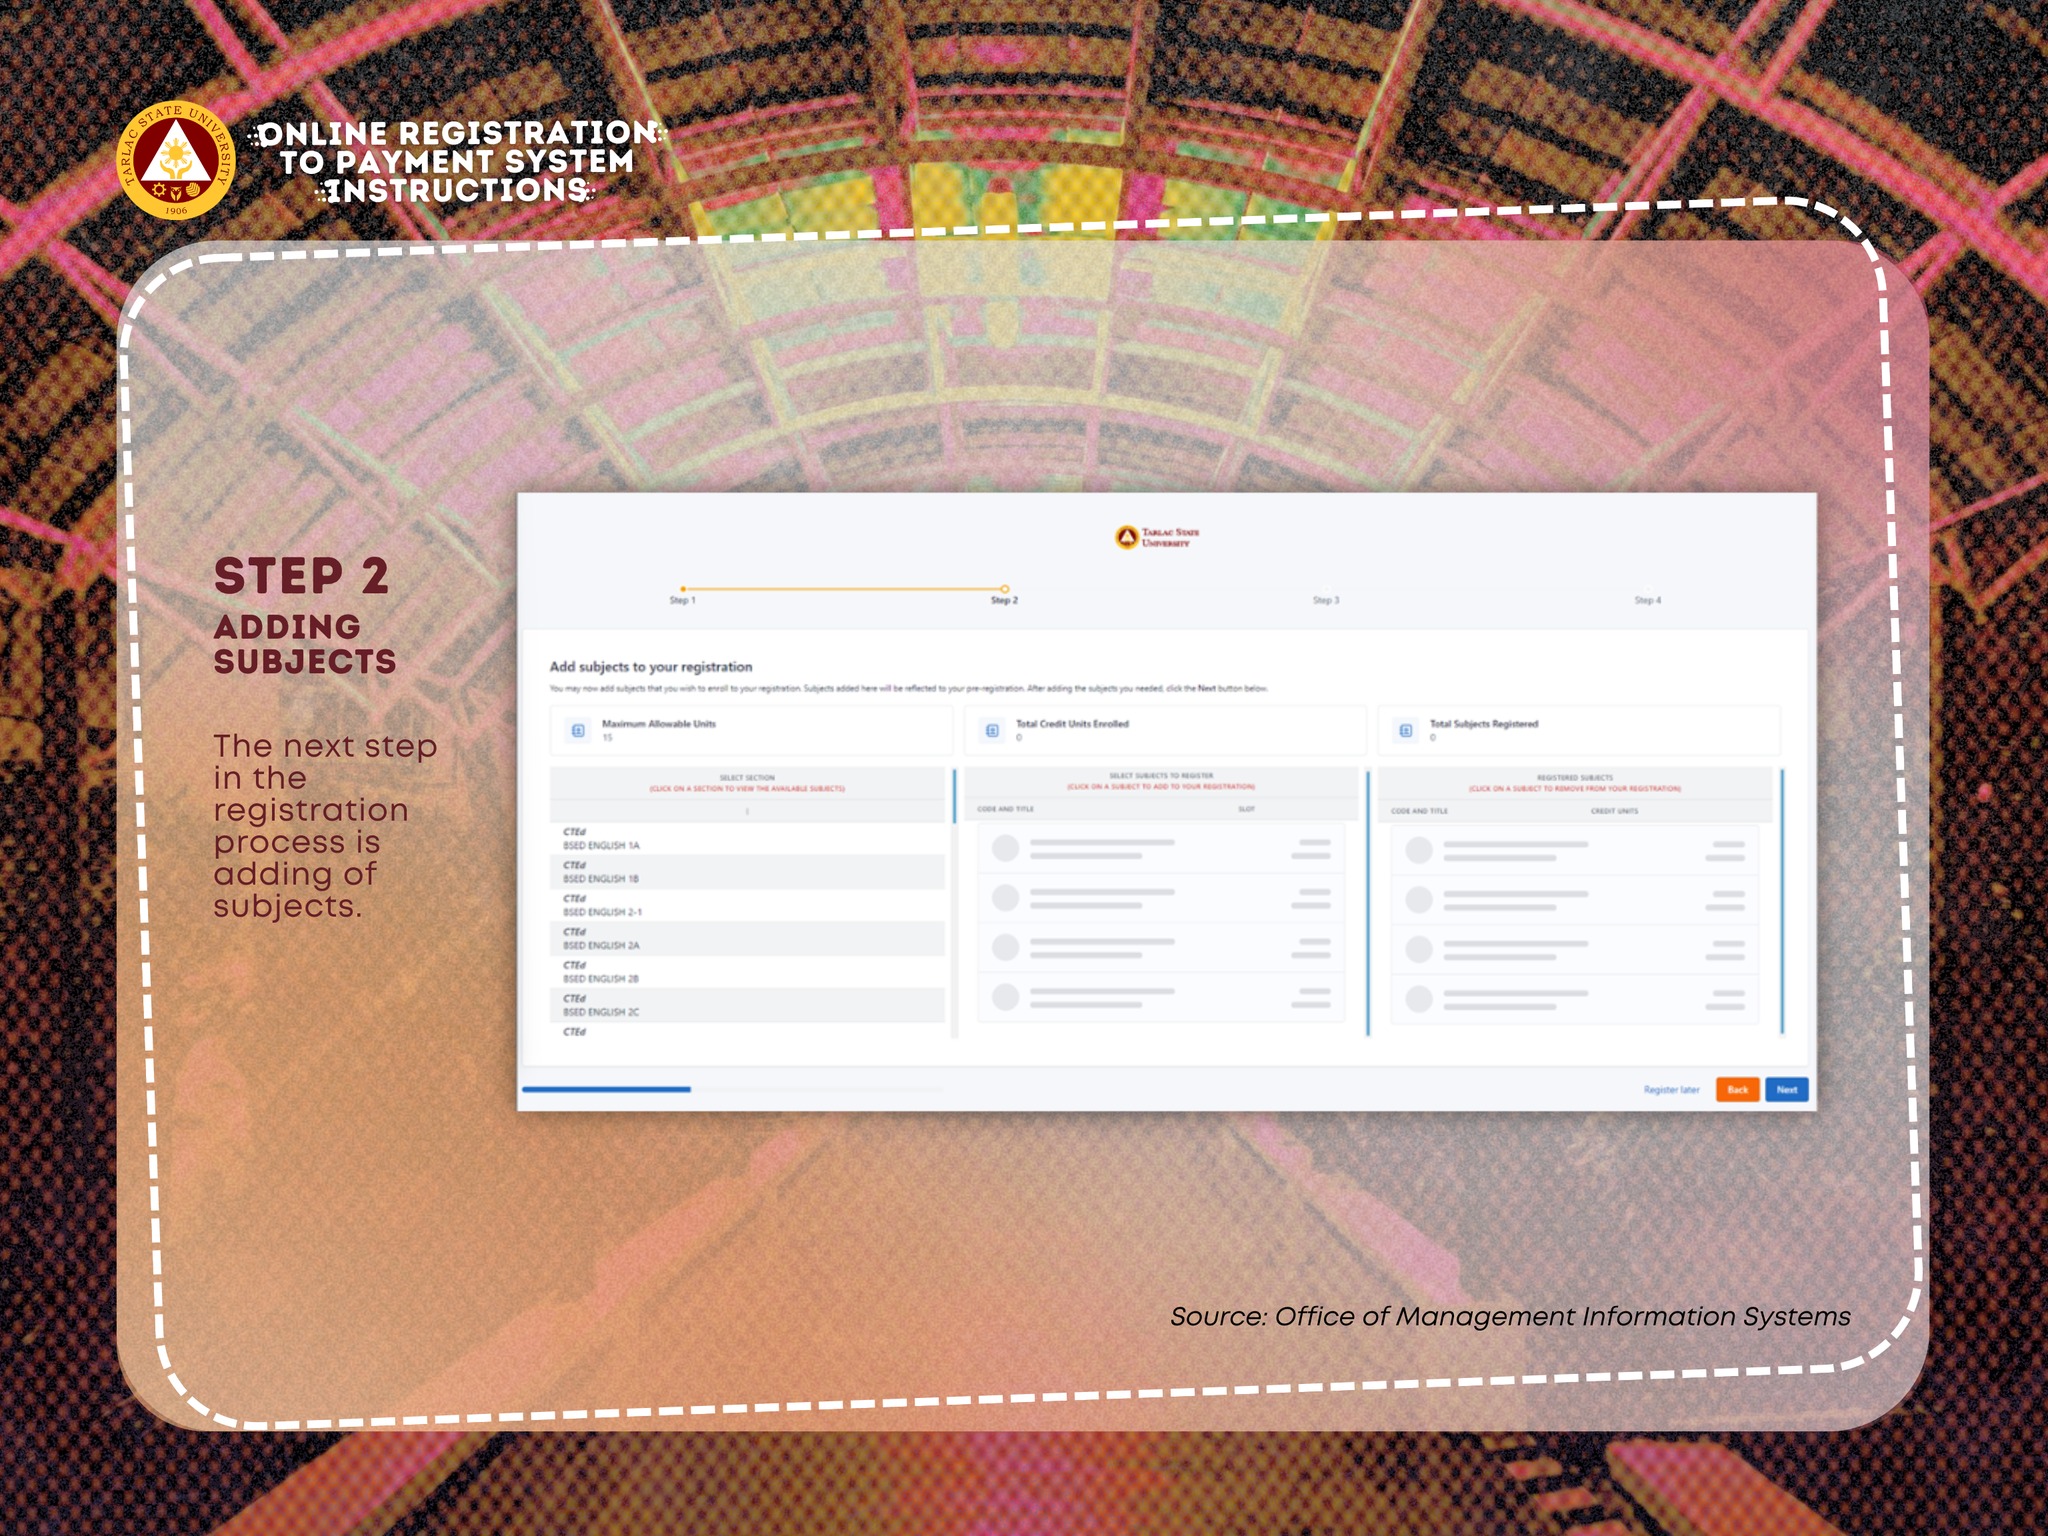Click the small university logo in form header
The image size is (2048, 1536).
(1127, 537)
